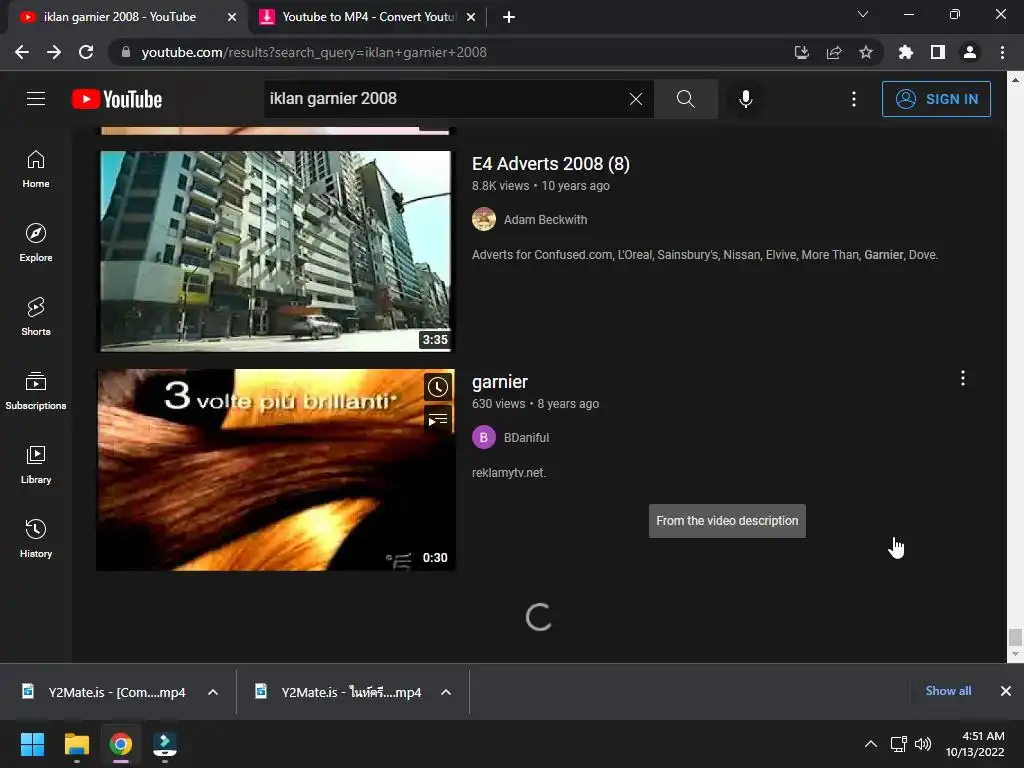Click Show all downloads
Image resolution: width=1024 pixels, height=768 pixels.
[948, 691]
